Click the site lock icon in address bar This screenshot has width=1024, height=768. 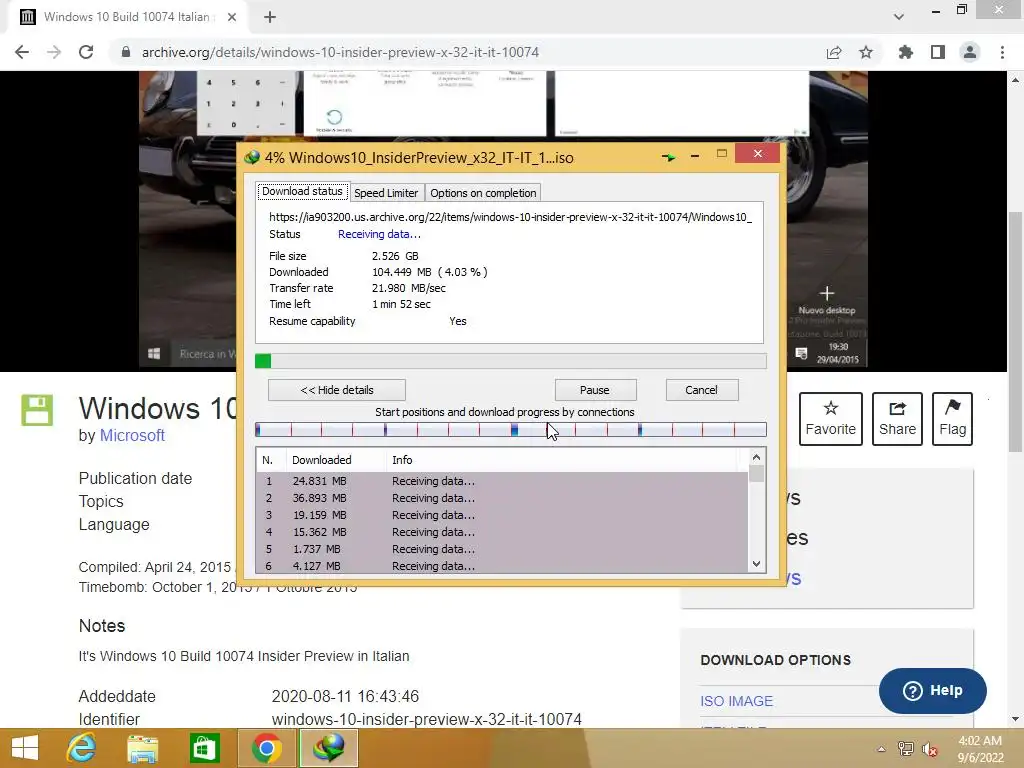[126, 52]
